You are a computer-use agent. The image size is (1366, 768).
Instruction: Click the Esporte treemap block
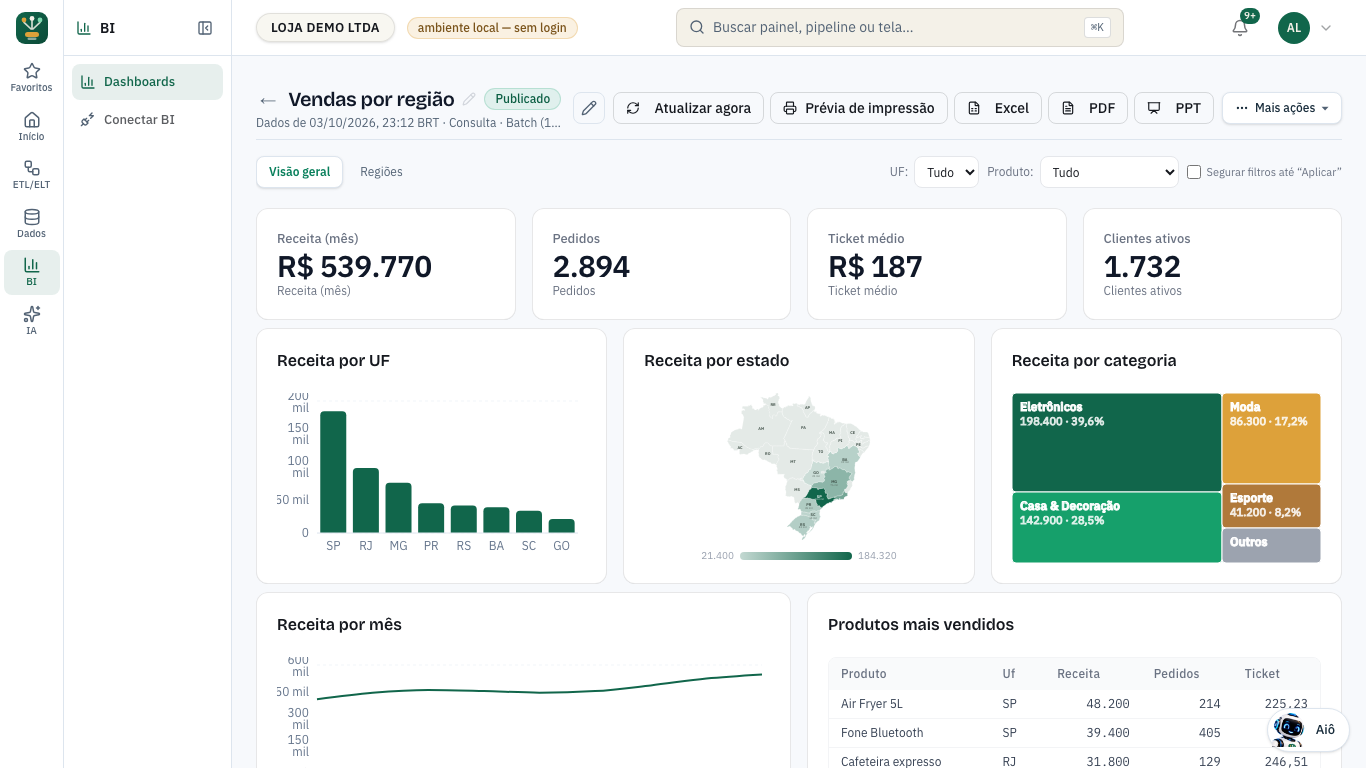[x=1271, y=506]
